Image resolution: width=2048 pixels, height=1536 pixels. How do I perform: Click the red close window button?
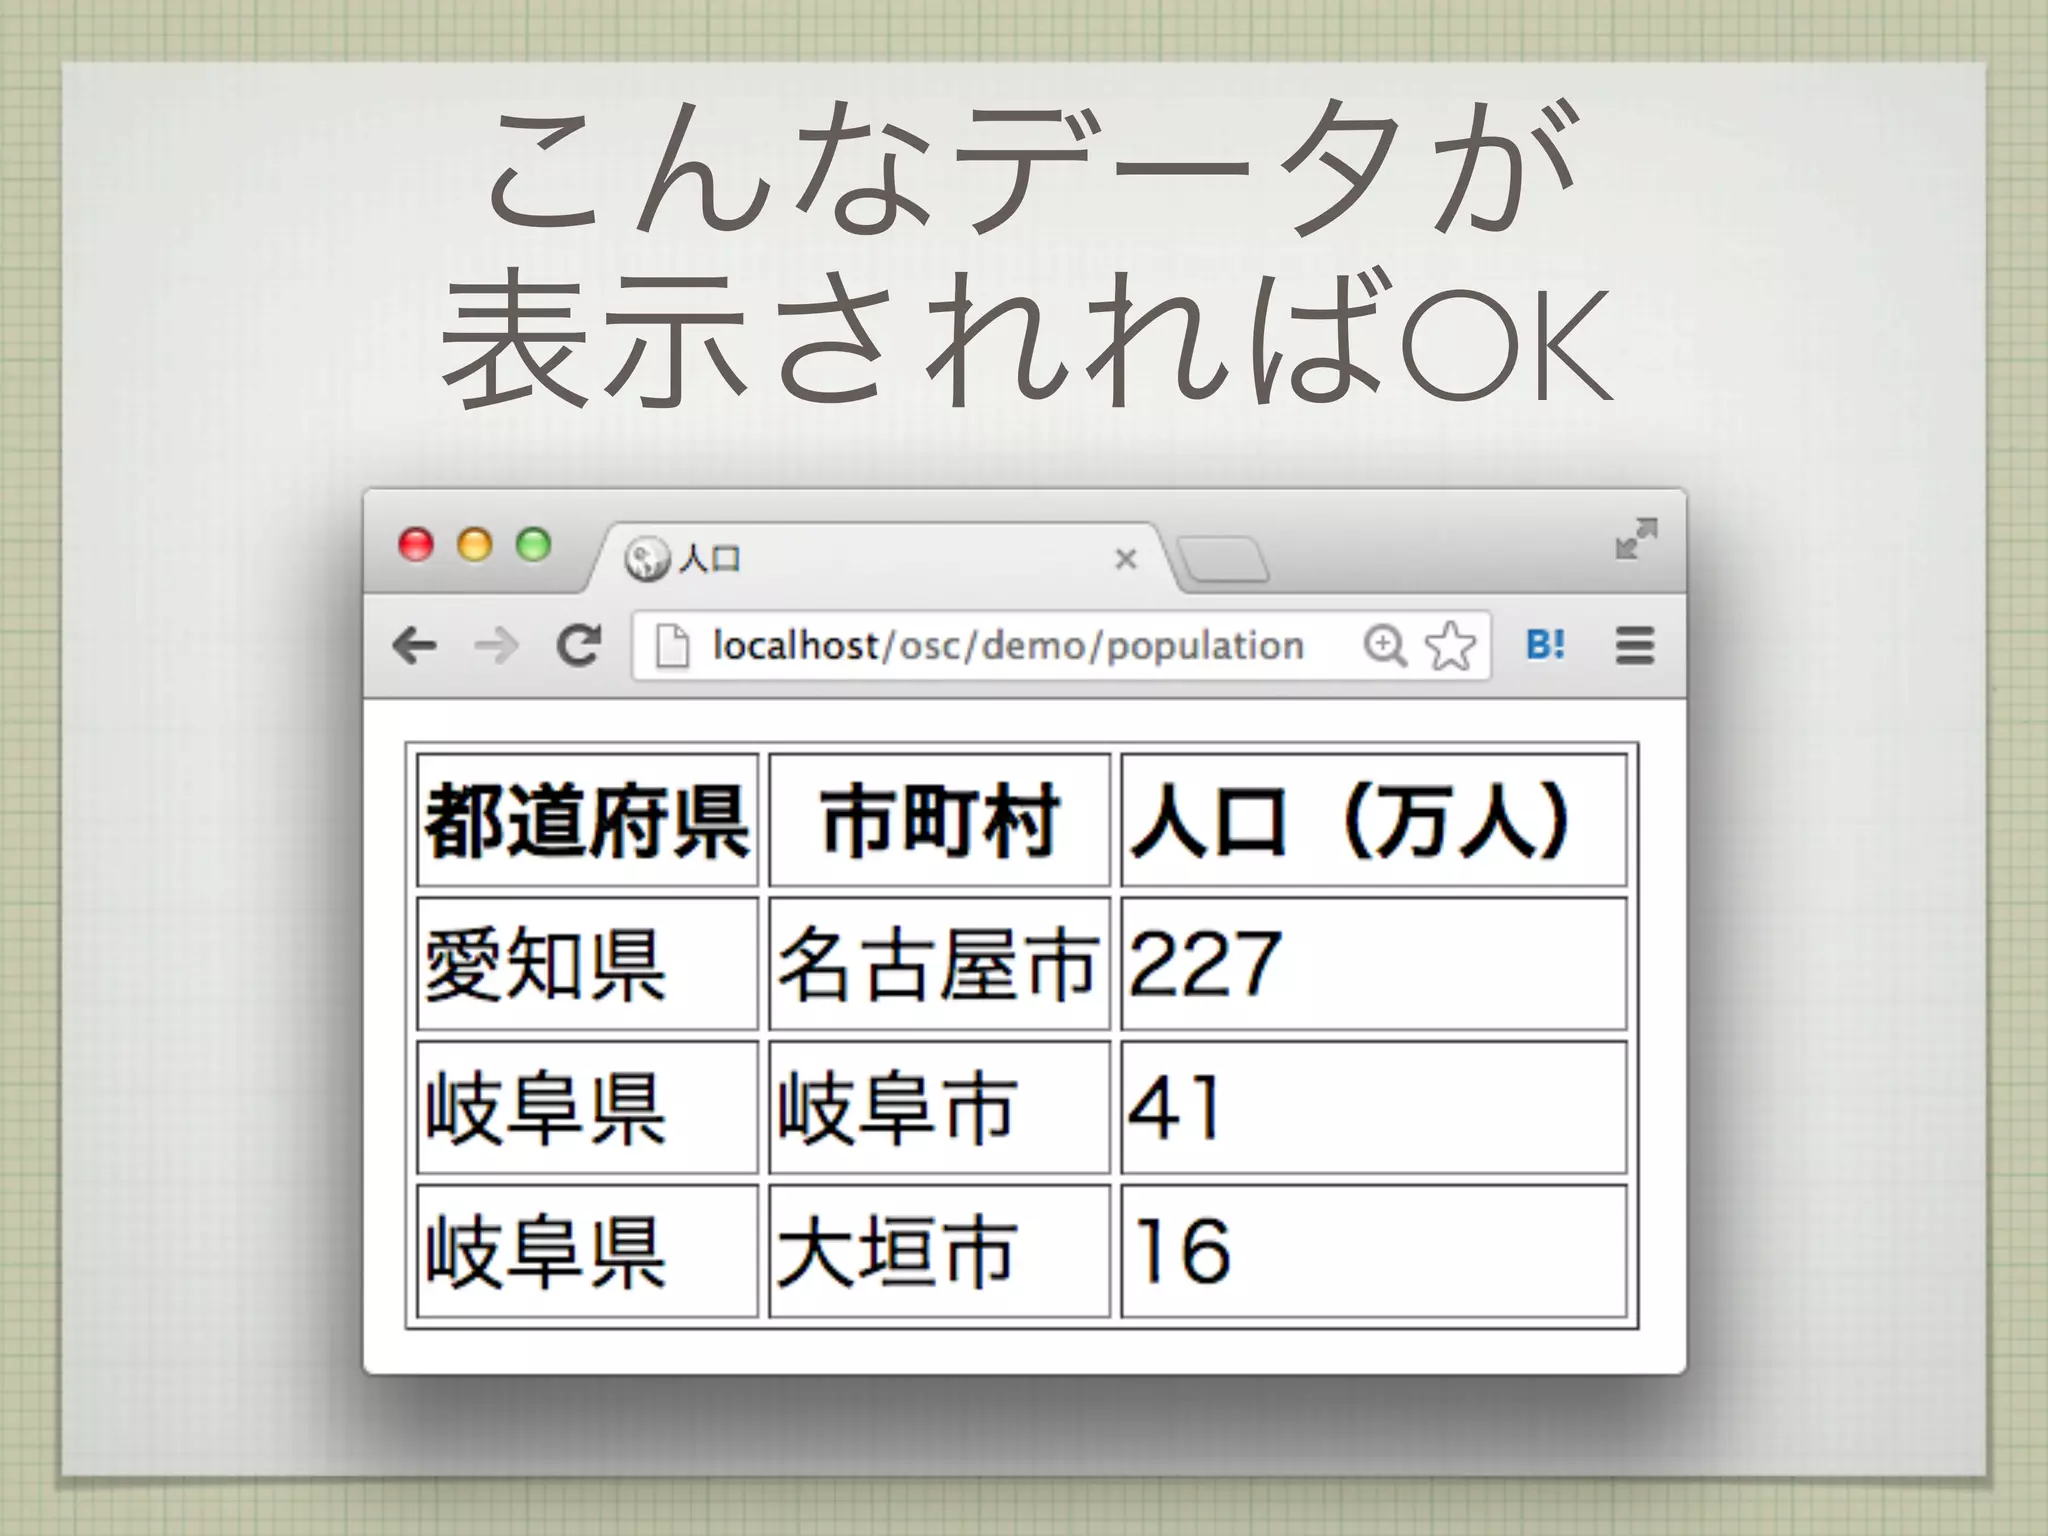416,545
